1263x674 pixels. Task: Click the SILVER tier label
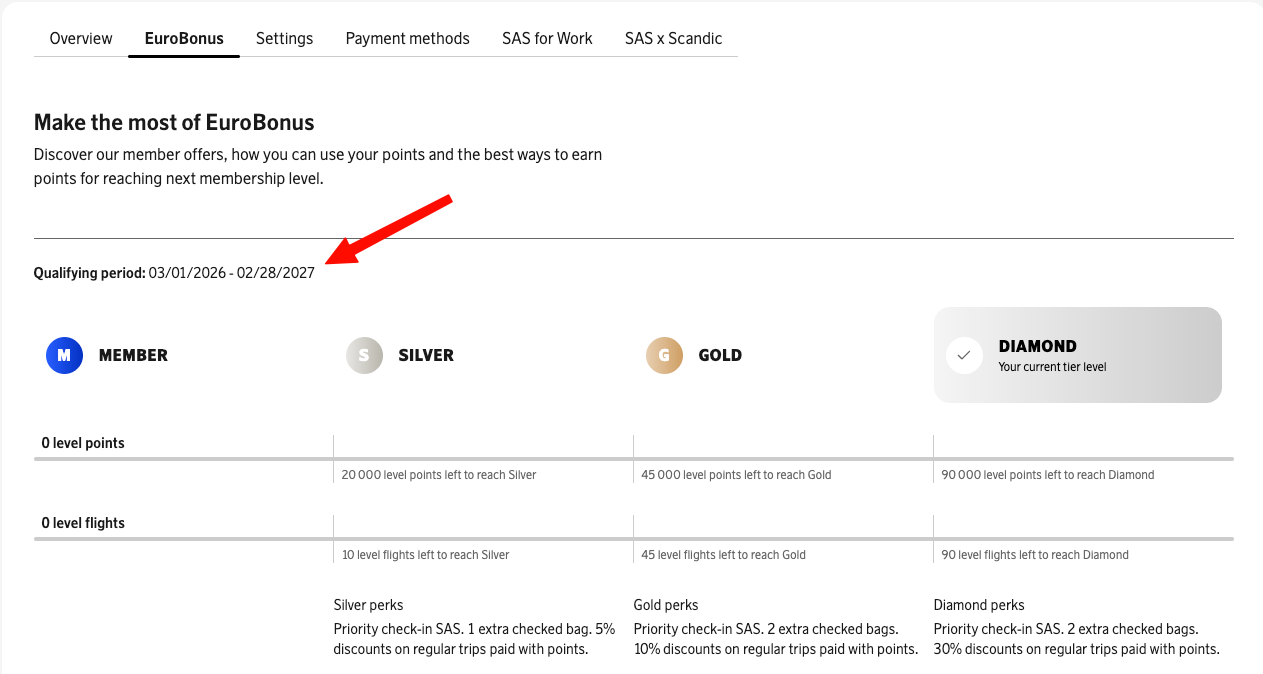426,355
